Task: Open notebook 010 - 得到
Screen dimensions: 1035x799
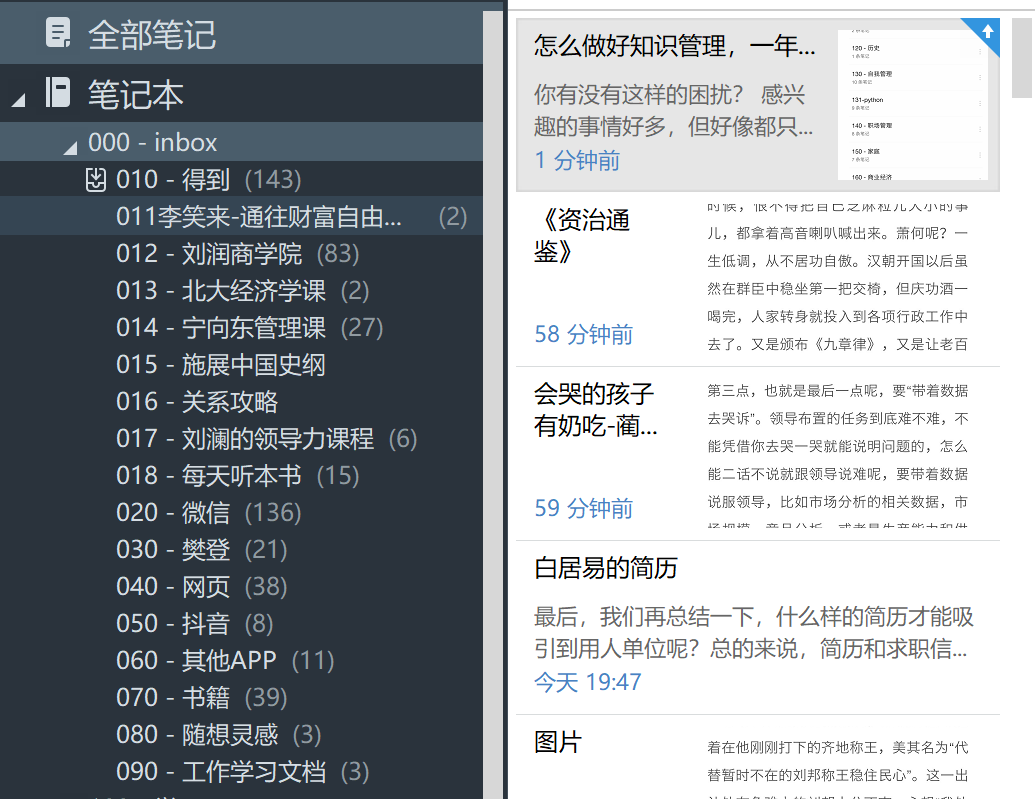Action: pos(242,180)
